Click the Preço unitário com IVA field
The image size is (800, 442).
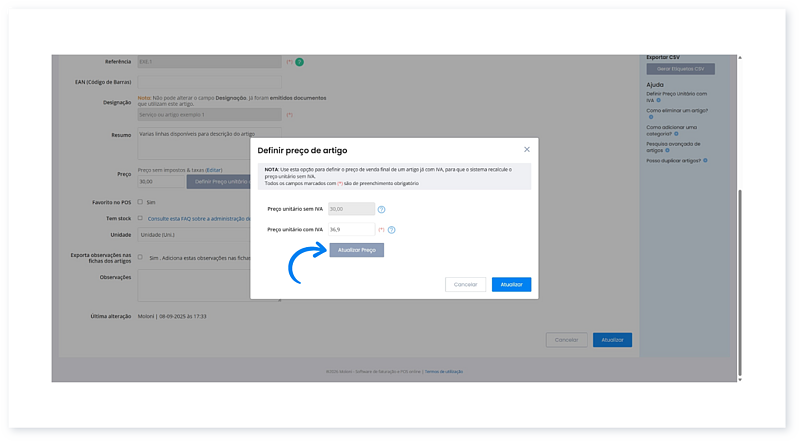point(351,230)
